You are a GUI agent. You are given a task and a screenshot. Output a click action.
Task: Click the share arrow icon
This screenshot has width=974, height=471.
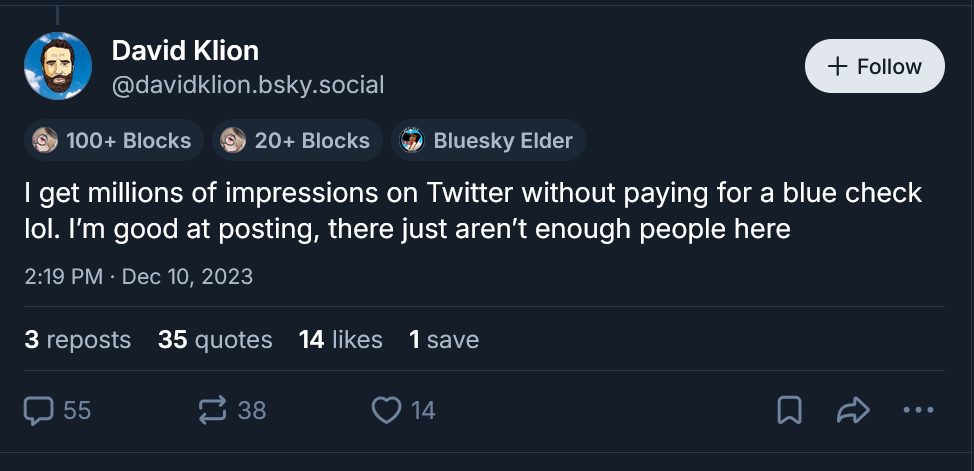(851, 410)
